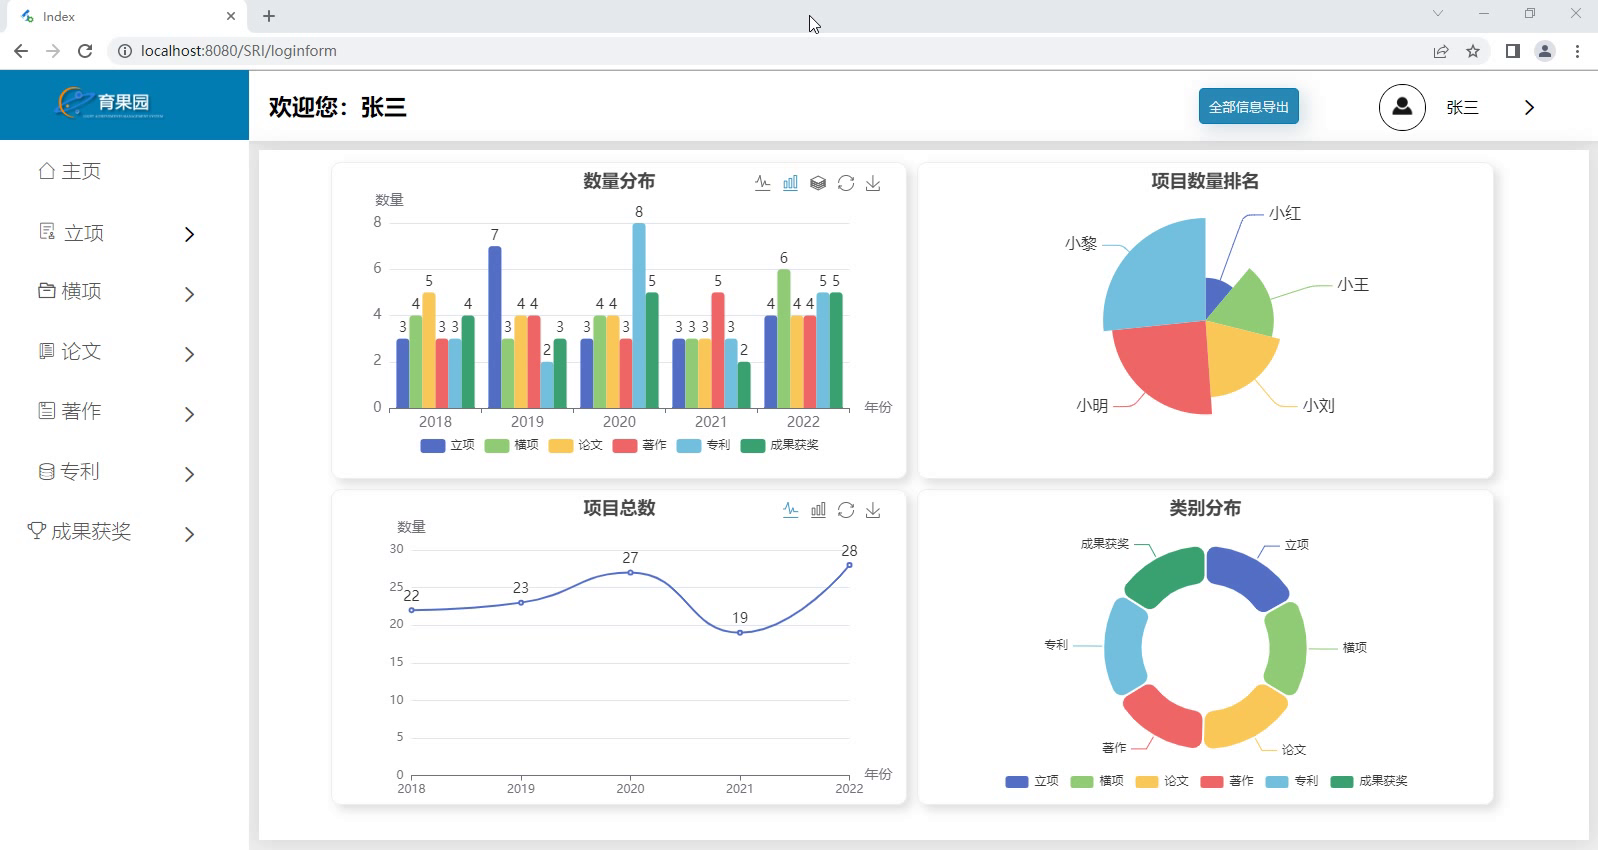The width and height of the screenshot is (1598, 850).
Task: Toggle 论文 series in 数量分布 legend
Action: [576, 445]
